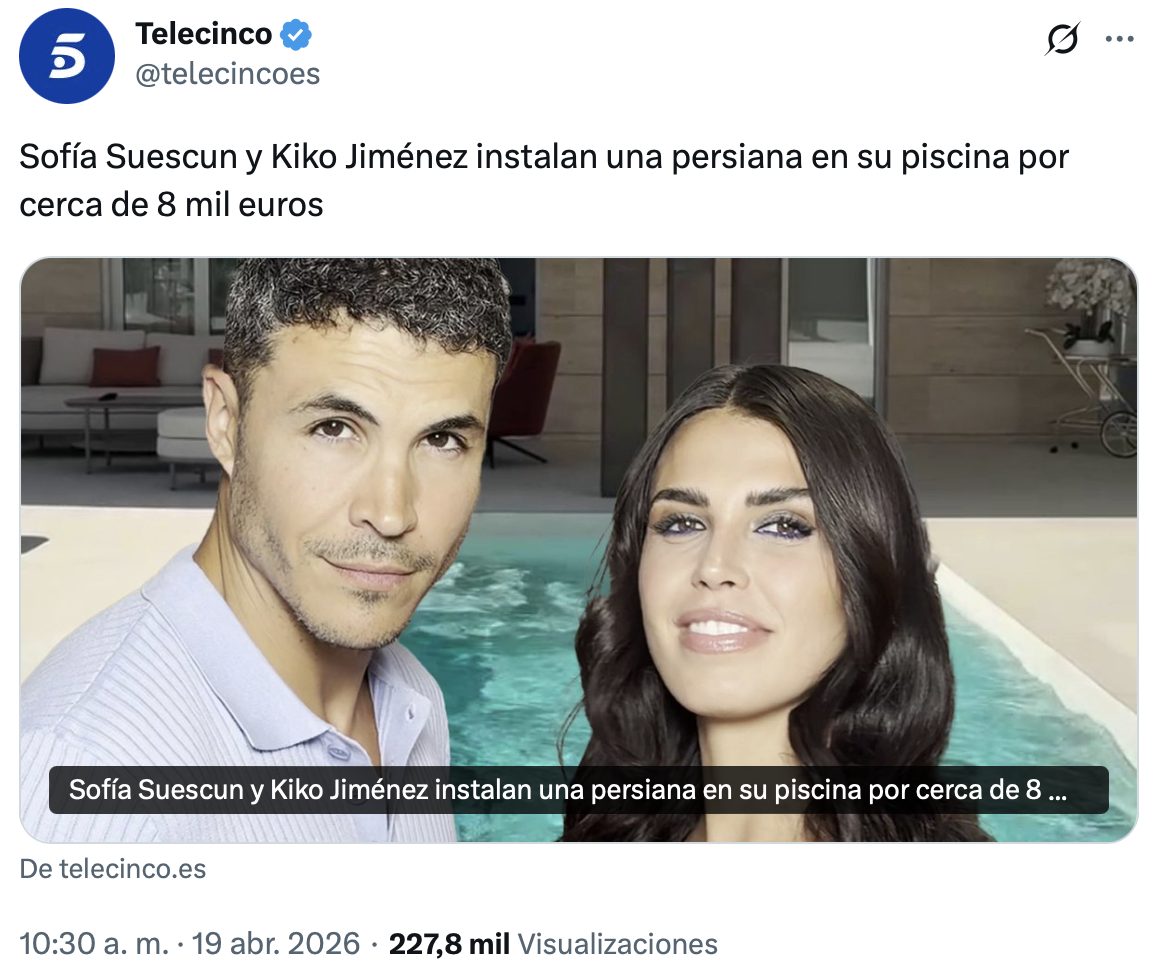Click the 10:30 a. m. timestamp

(x=95, y=944)
